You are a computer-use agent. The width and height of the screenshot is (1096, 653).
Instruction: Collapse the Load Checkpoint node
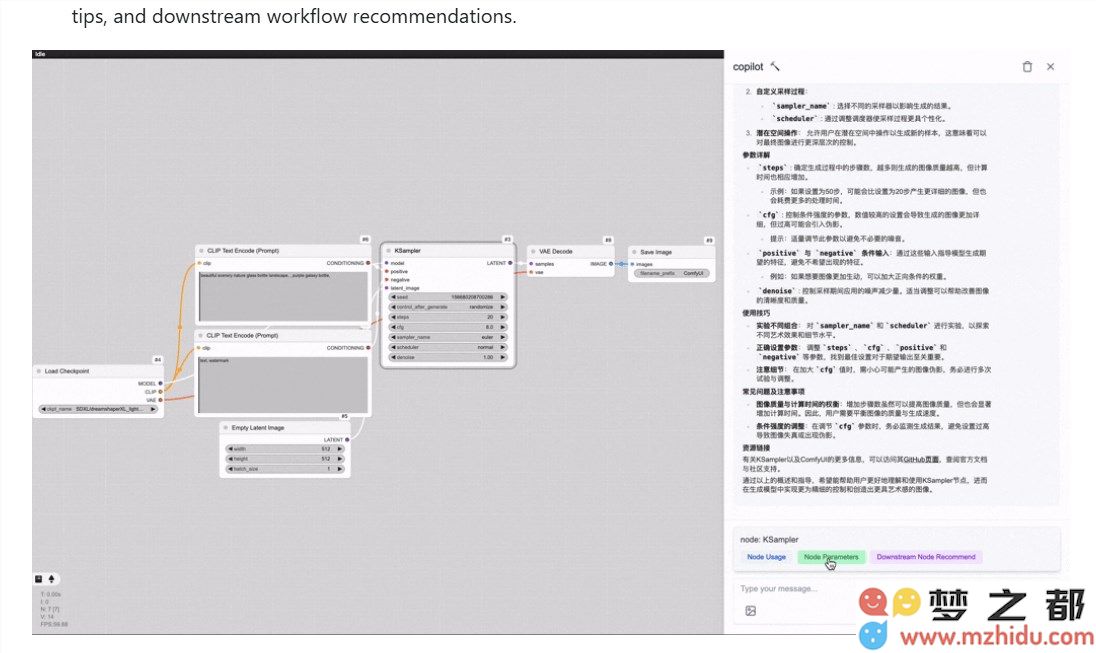(x=39, y=371)
